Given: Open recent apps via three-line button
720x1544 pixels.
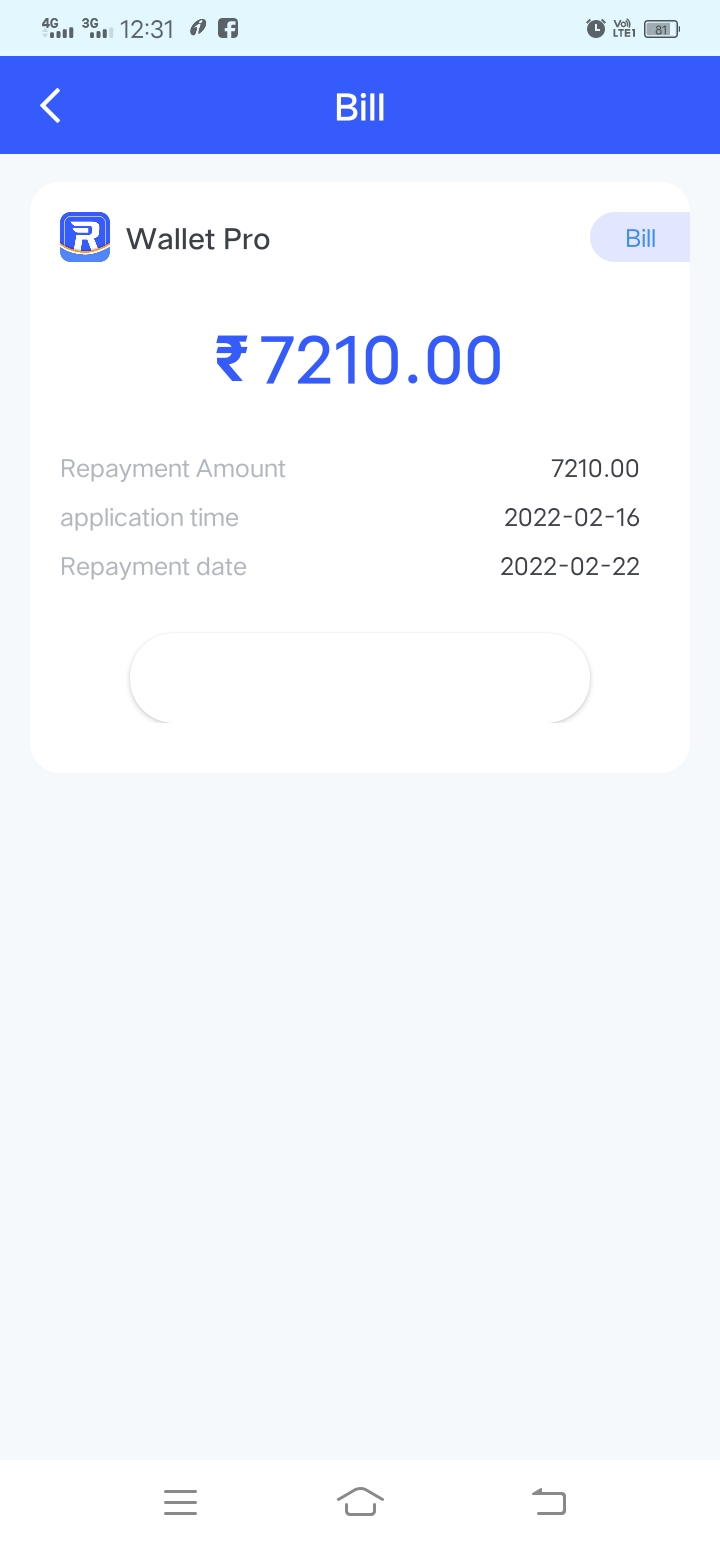Looking at the screenshot, I should [x=180, y=1502].
